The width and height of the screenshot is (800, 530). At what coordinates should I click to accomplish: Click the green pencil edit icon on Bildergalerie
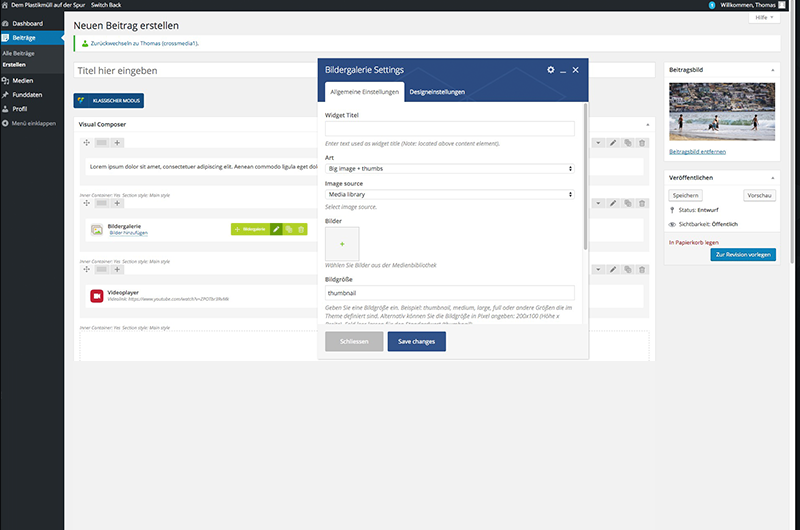pyautogui.click(x=276, y=229)
